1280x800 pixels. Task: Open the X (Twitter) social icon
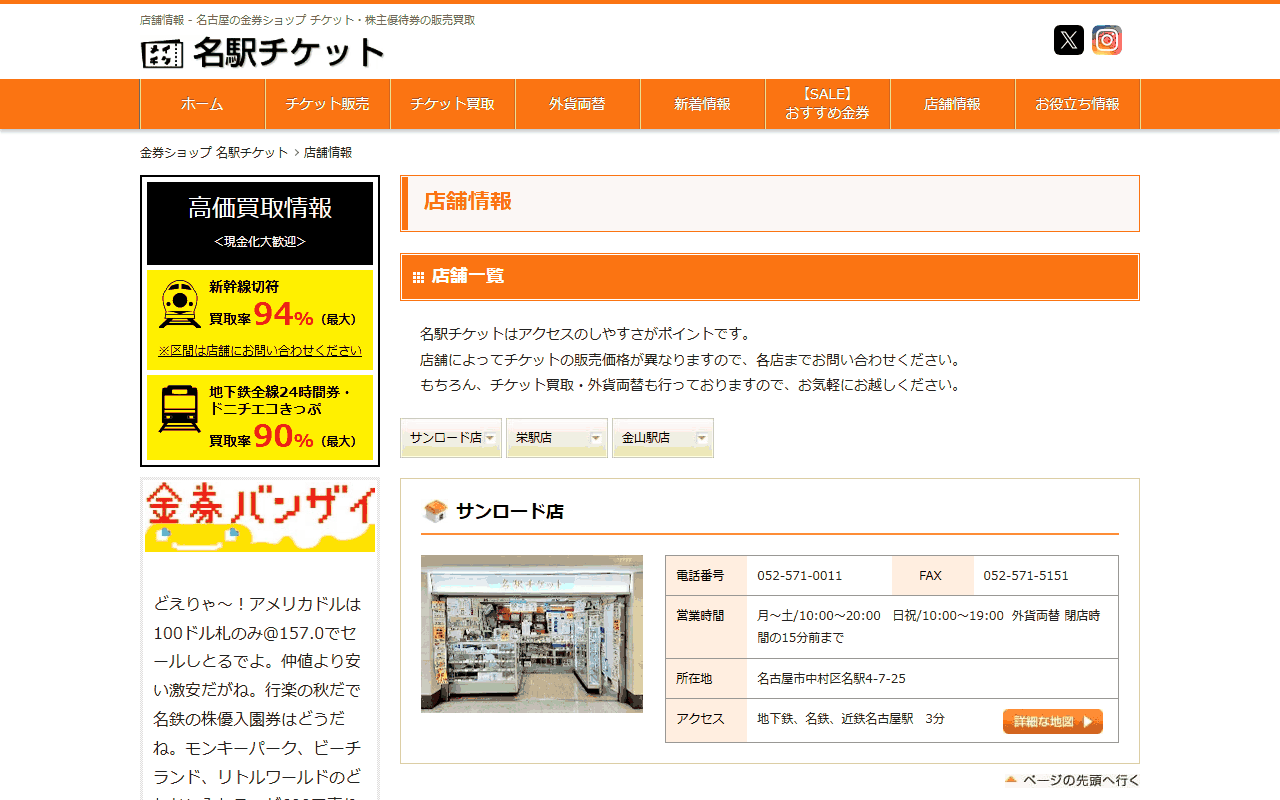(x=1069, y=40)
